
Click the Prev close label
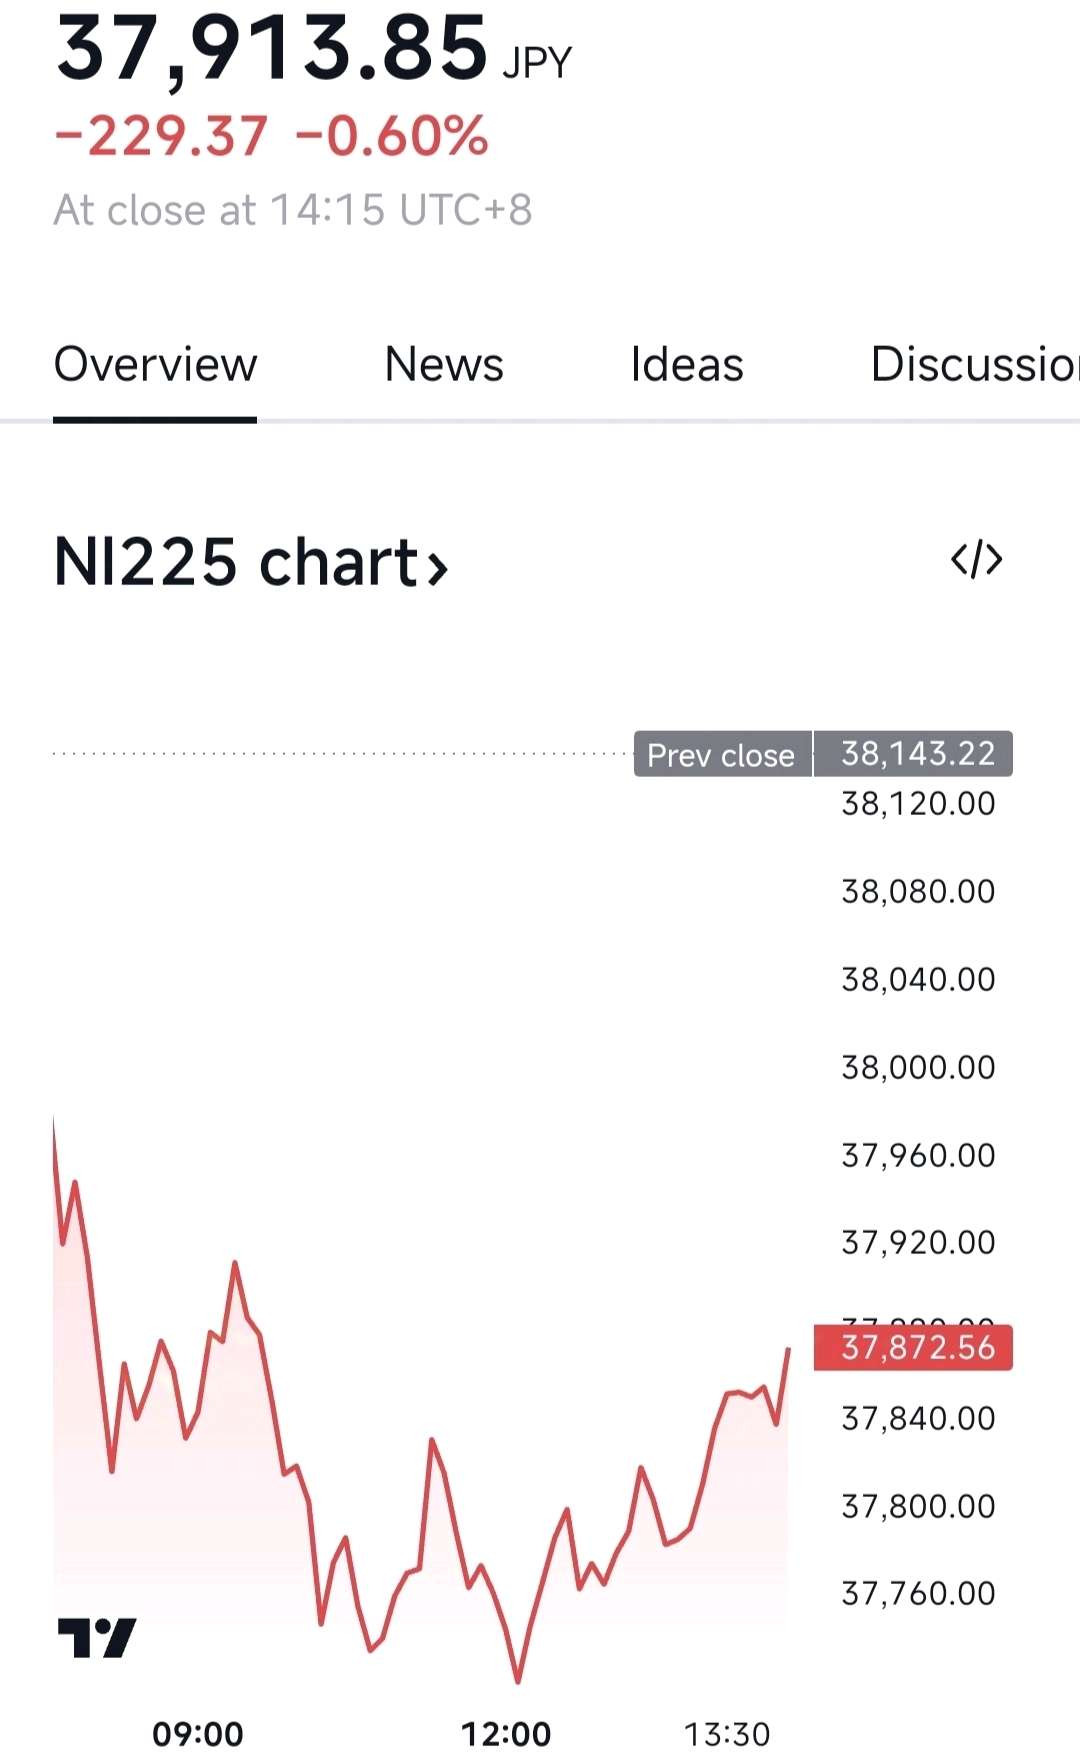pyautogui.click(x=722, y=754)
